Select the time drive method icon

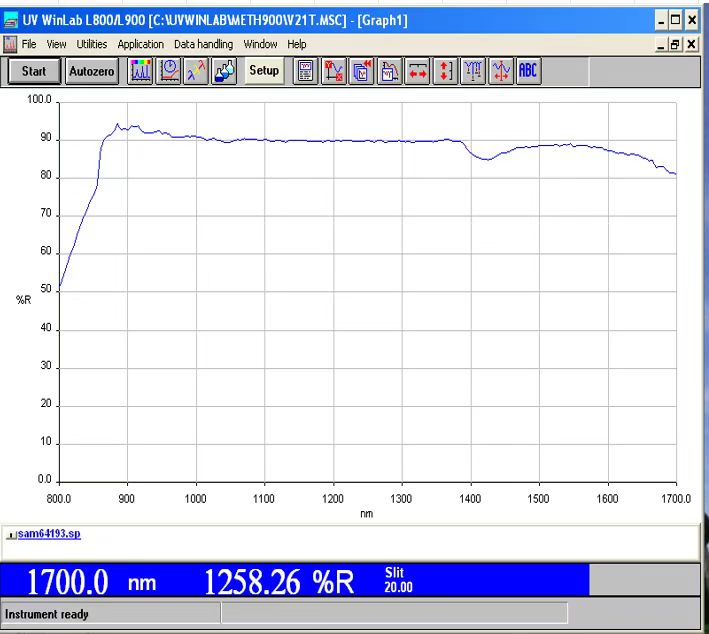click(169, 71)
